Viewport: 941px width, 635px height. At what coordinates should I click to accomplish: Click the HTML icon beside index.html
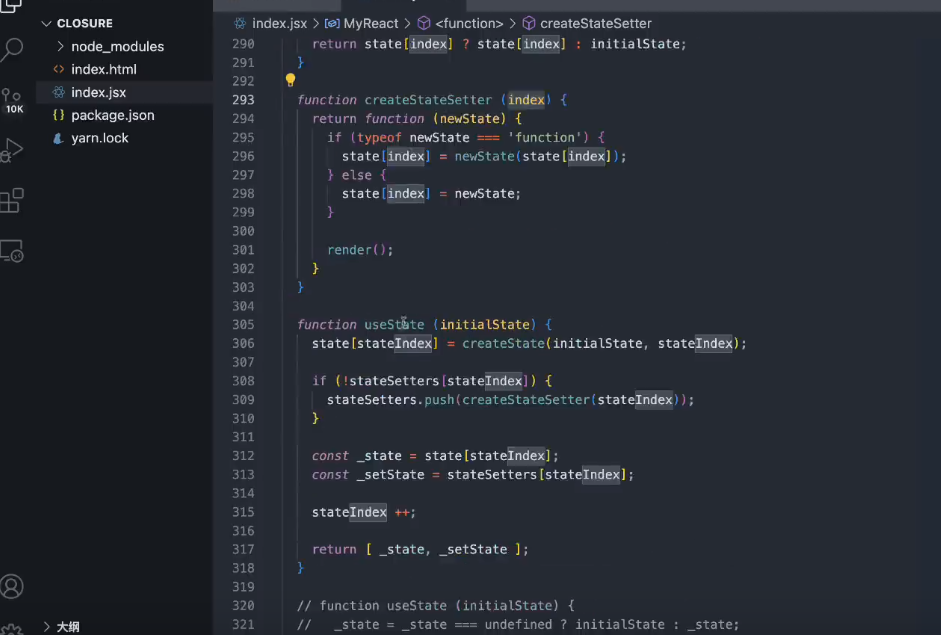pos(59,69)
